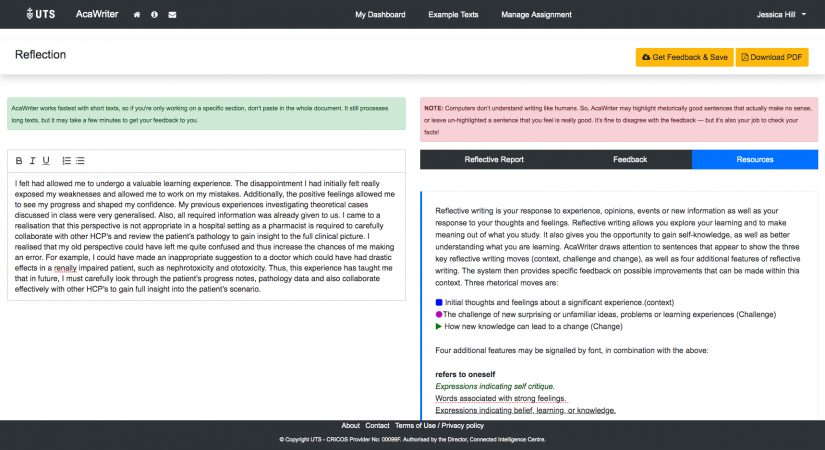
Task: Click Get Feedback & Save button
Action: tap(685, 57)
